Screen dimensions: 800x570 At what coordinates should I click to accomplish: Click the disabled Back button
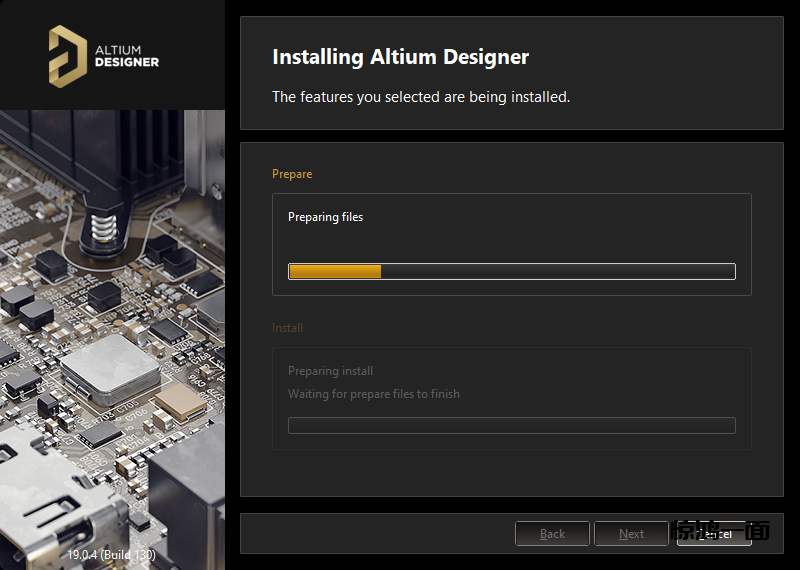click(552, 534)
